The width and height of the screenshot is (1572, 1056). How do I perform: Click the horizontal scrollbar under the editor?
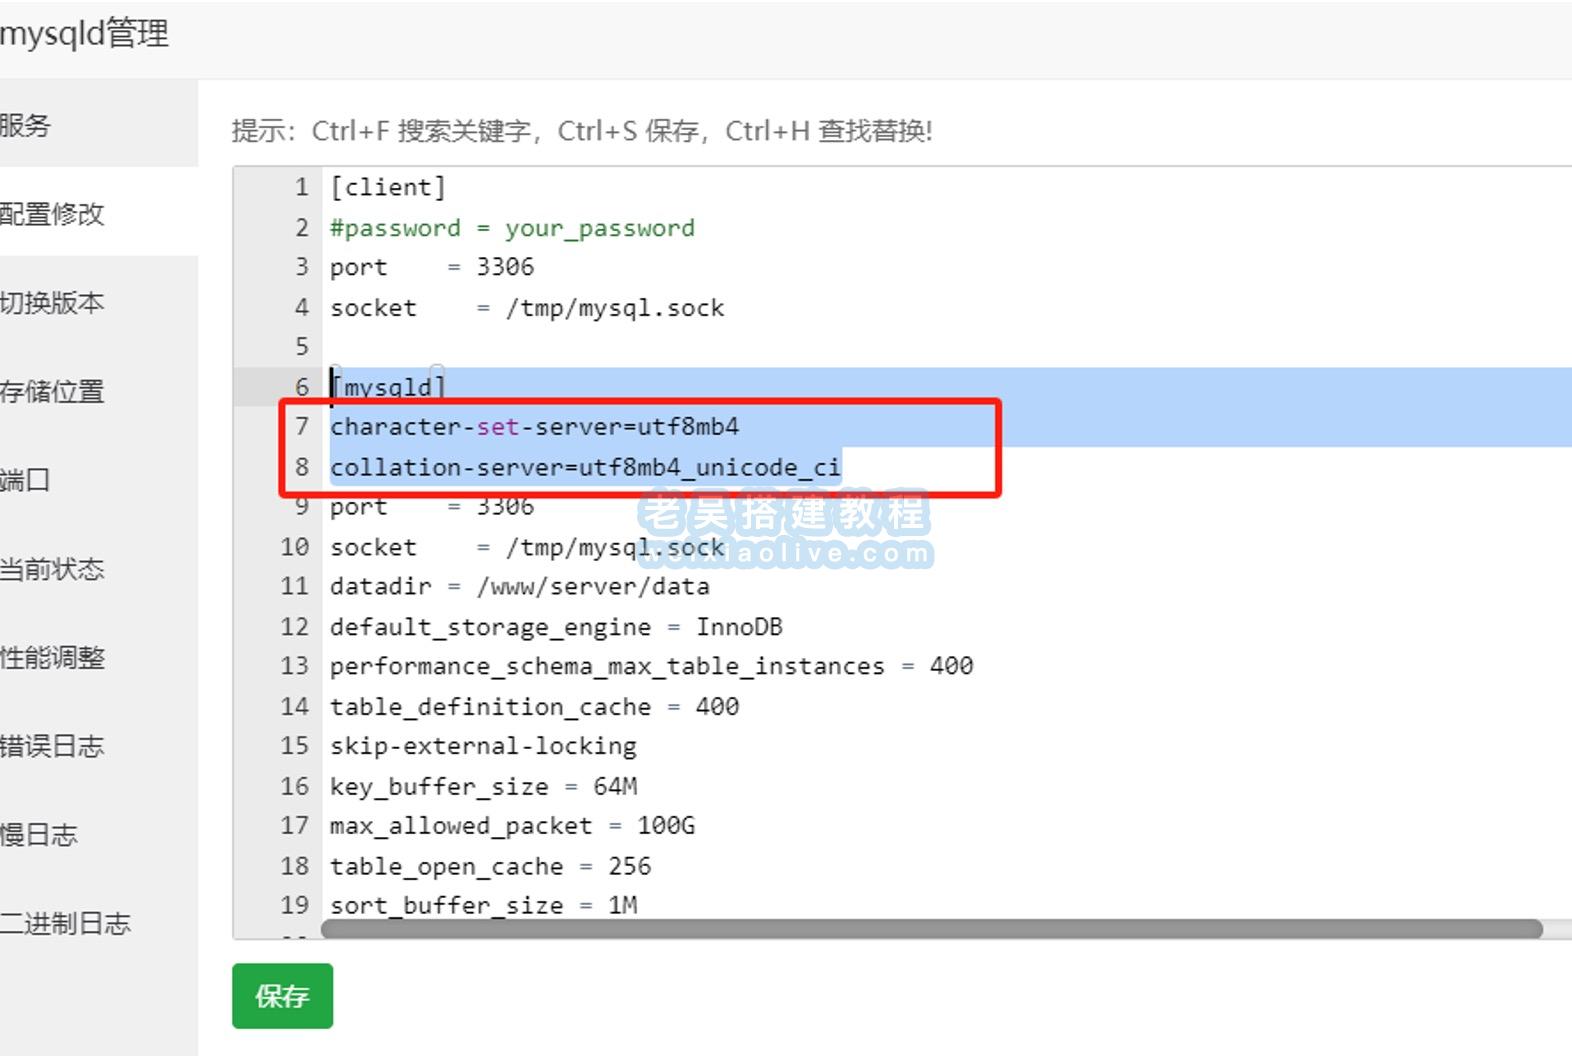930,929
